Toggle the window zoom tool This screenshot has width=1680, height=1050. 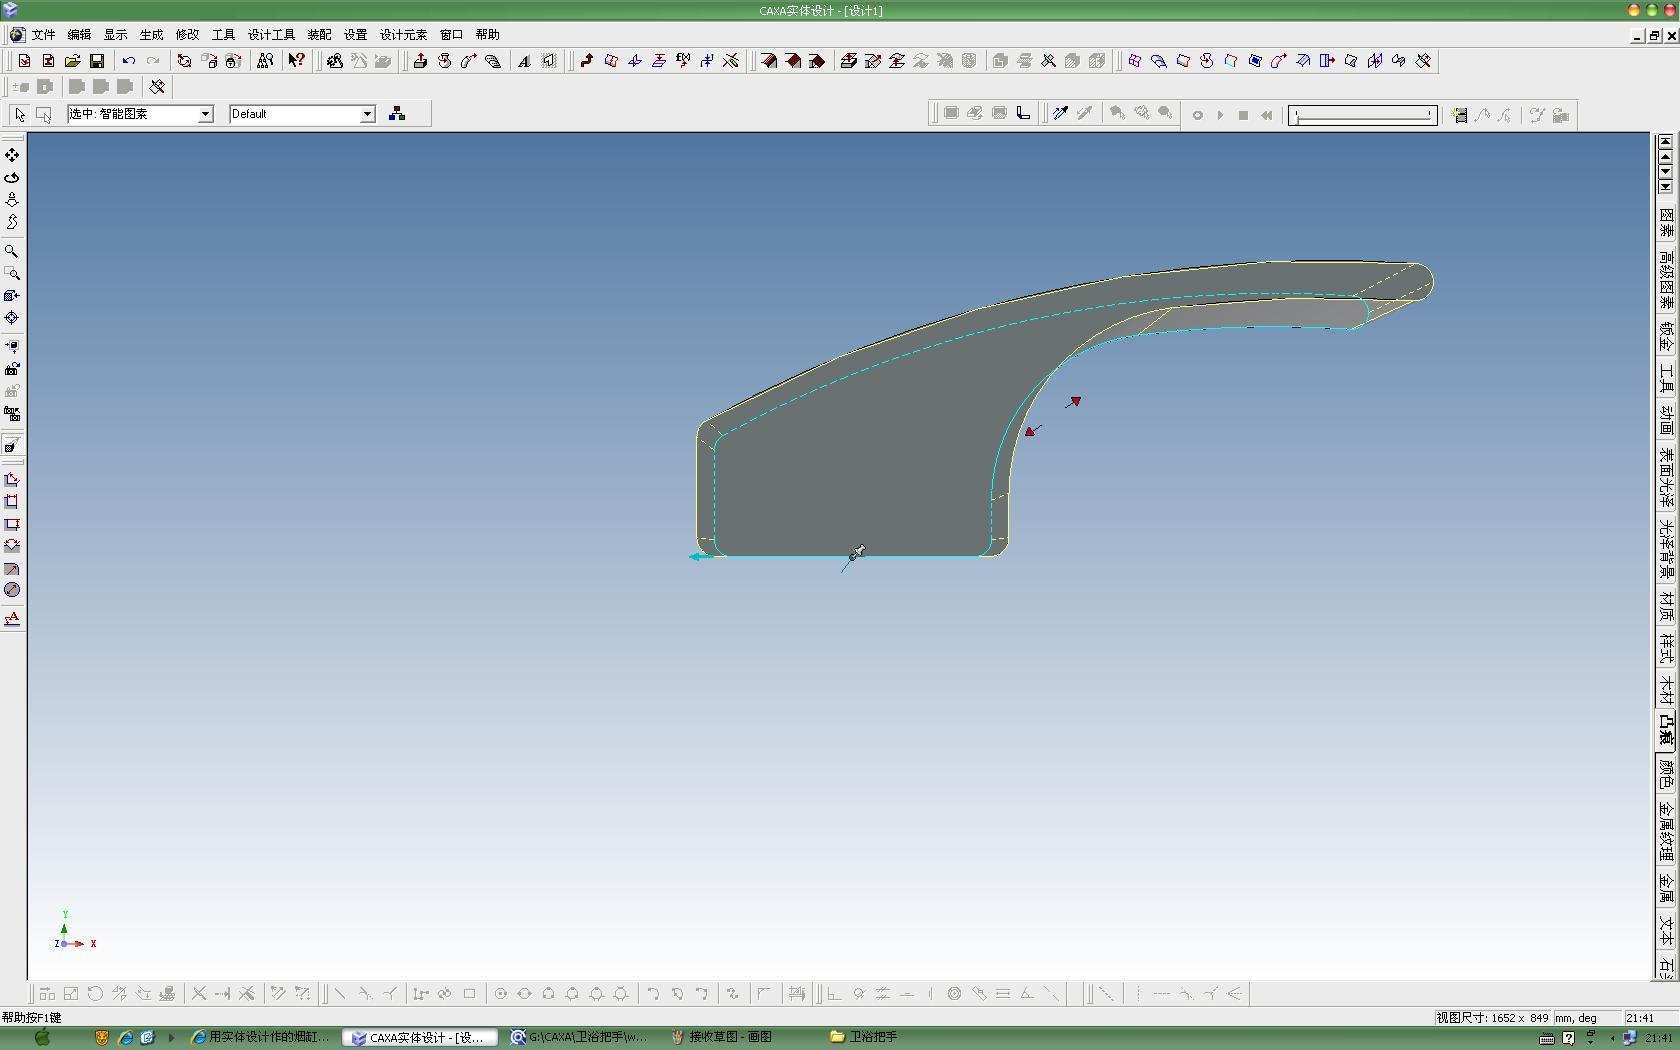coord(12,273)
